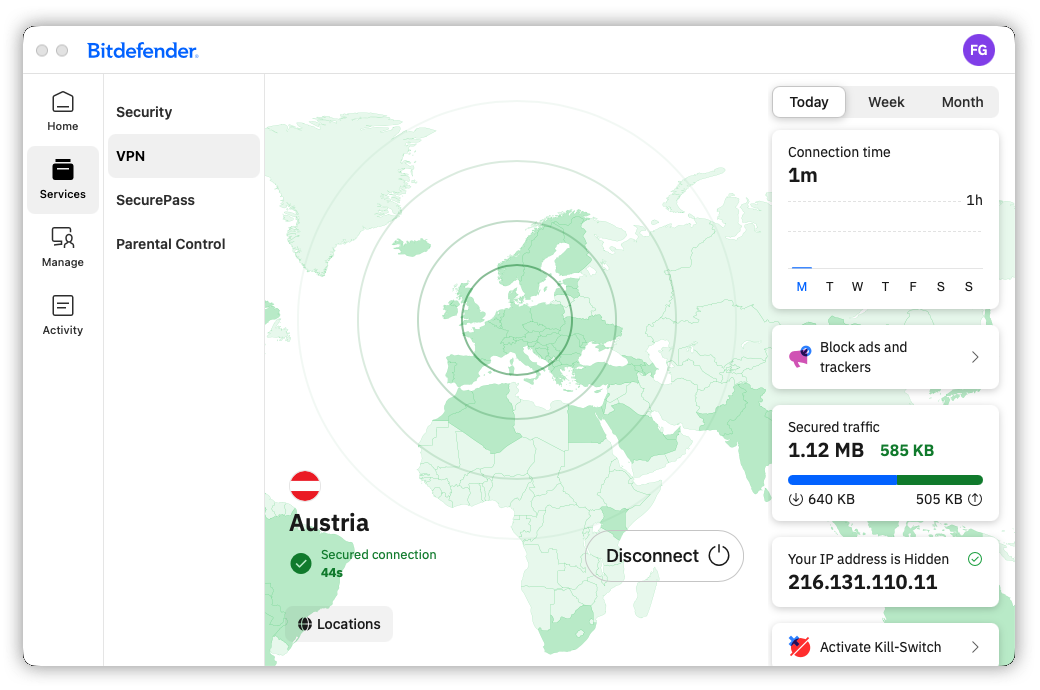Click the 1h chart axis label
Viewport: 1040px width, 690px height.
click(x=974, y=200)
